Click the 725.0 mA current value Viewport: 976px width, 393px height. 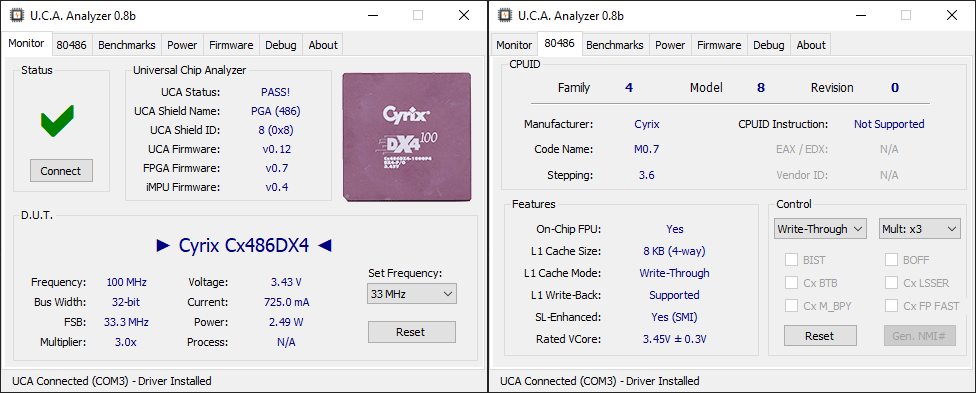coord(287,302)
